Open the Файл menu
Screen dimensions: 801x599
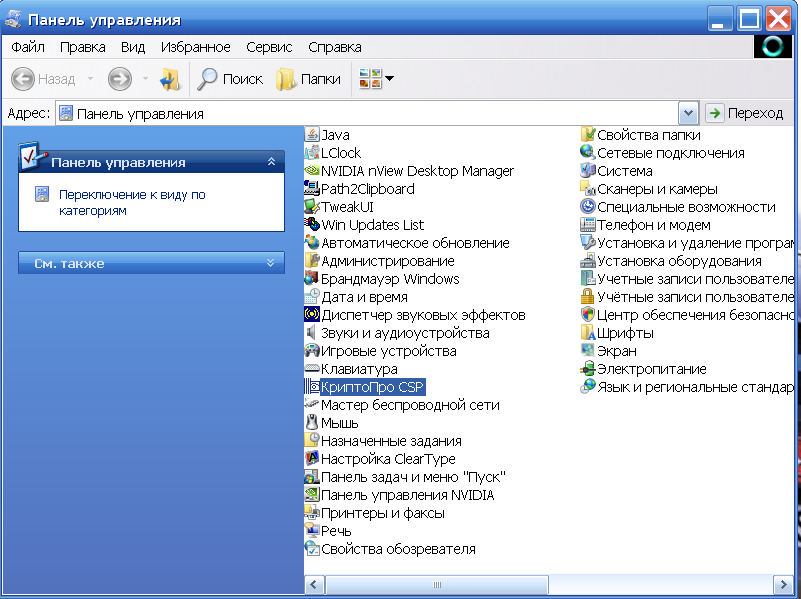28,47
